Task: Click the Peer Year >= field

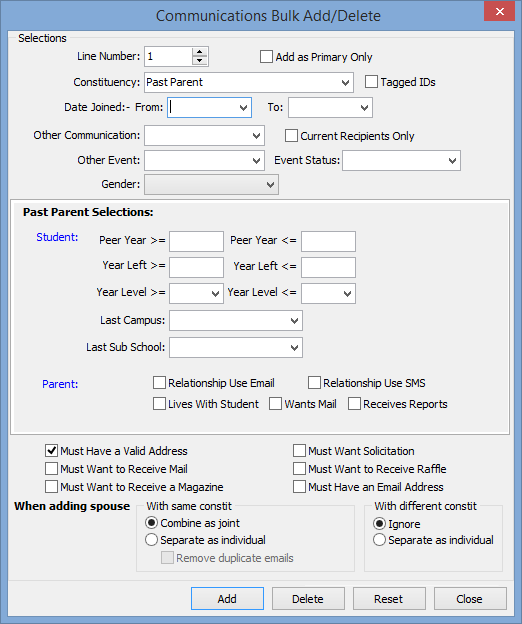Action: (196, 241)
